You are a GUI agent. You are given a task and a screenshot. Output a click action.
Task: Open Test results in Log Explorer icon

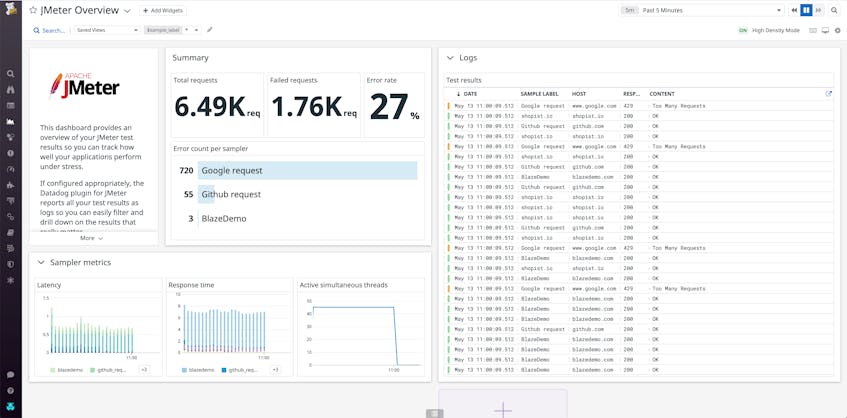829,93
